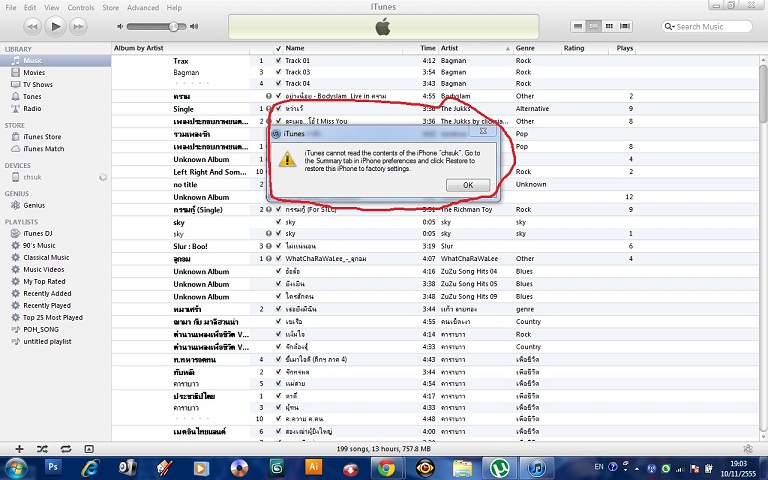
Task: Click the add playlist plus button
Action: pyautogui.click(x=19, y=449)
